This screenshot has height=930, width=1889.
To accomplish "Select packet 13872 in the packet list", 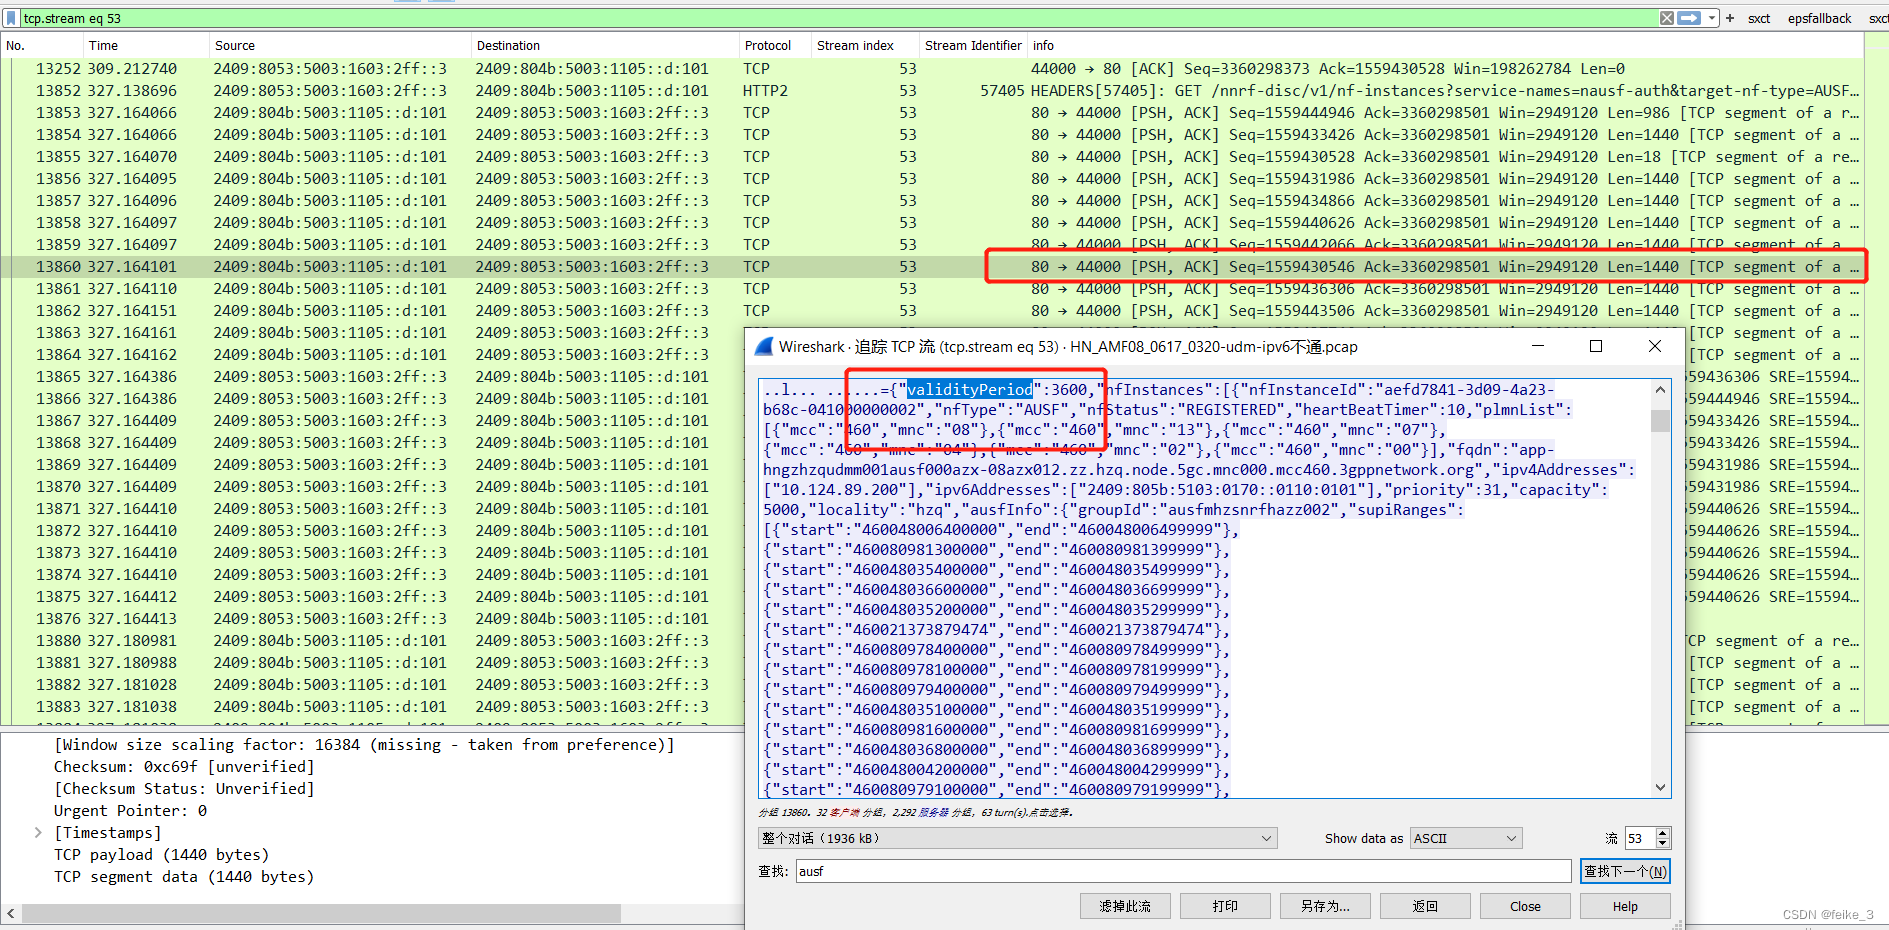I will [x=372, y=531].
